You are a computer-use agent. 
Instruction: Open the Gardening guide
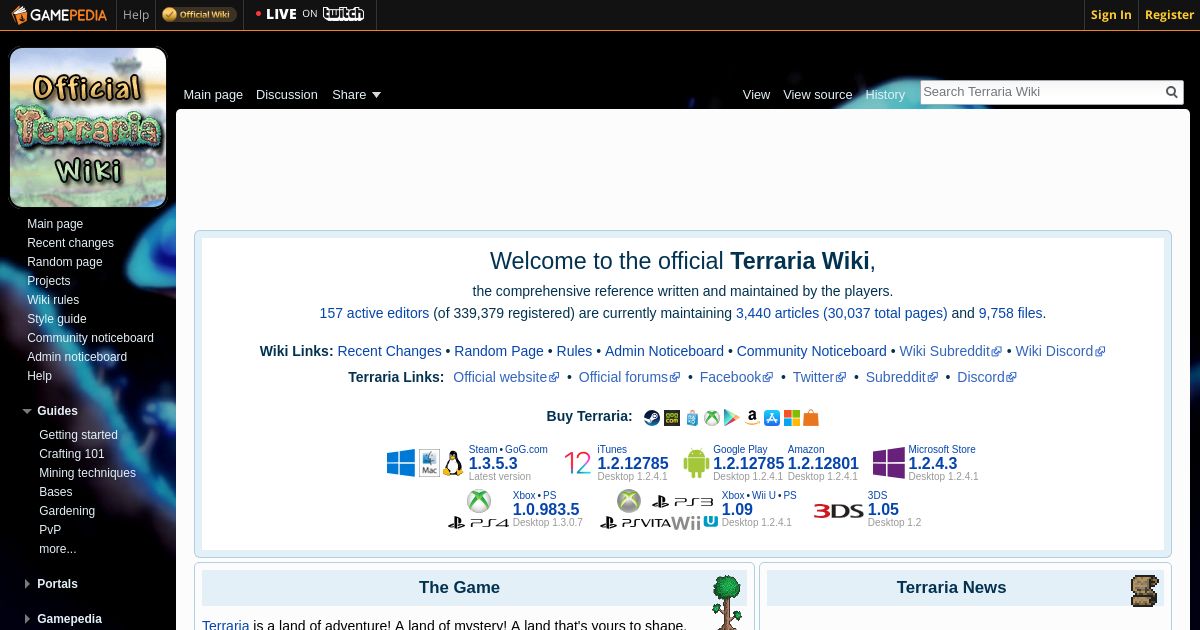coord(67,511)
